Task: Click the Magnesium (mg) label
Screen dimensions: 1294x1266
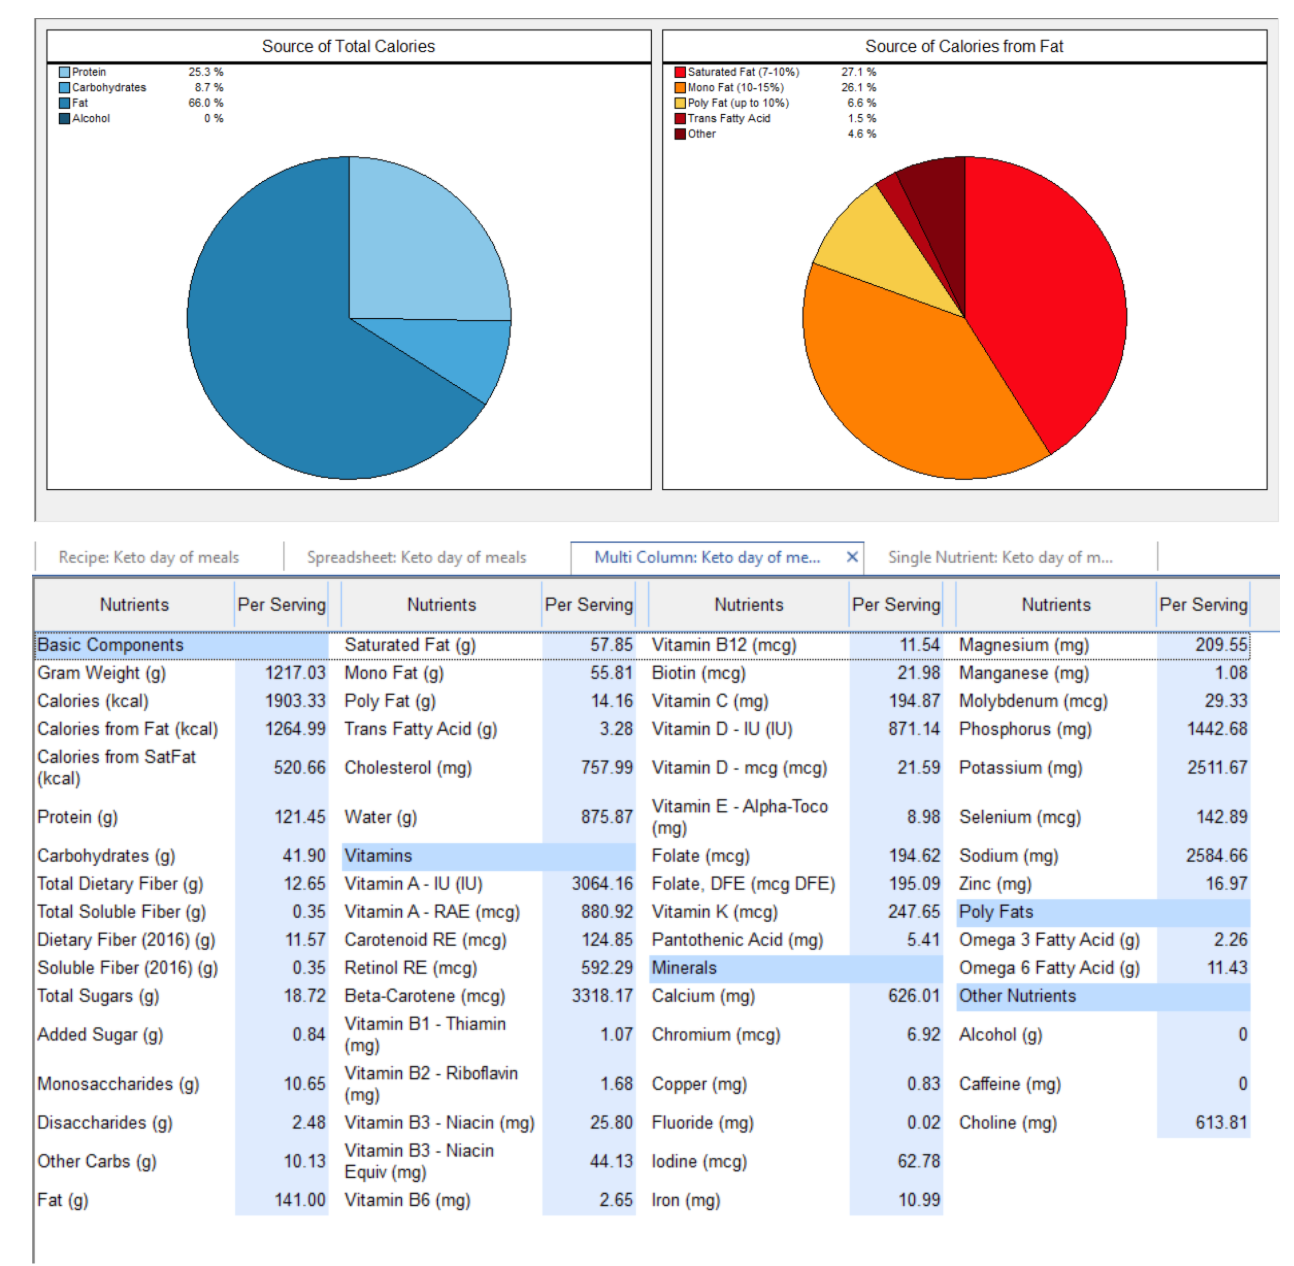Action: pyautogui.click(x=1024, y=645)
